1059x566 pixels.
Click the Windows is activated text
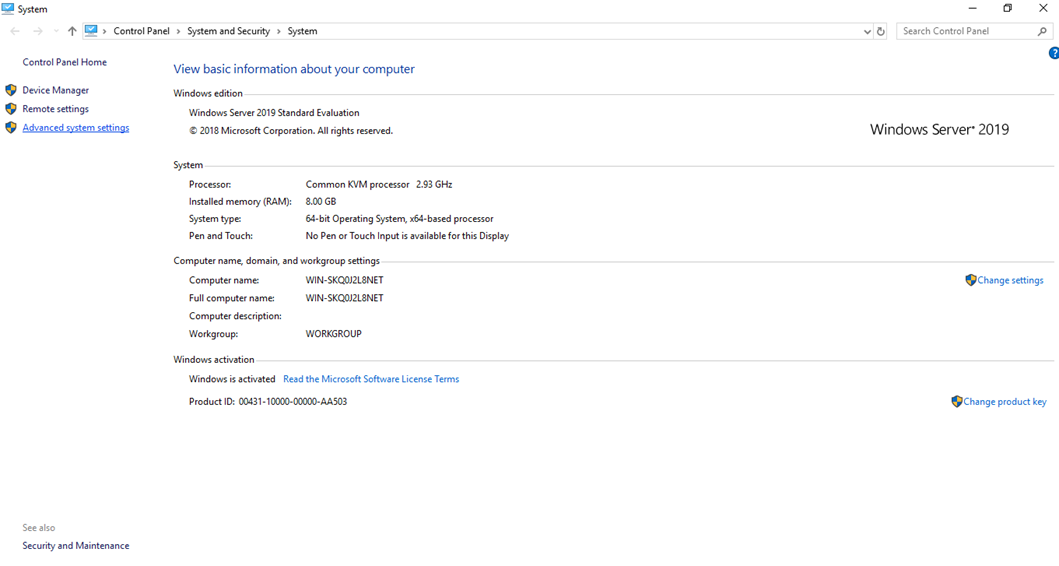click(232, 379)
